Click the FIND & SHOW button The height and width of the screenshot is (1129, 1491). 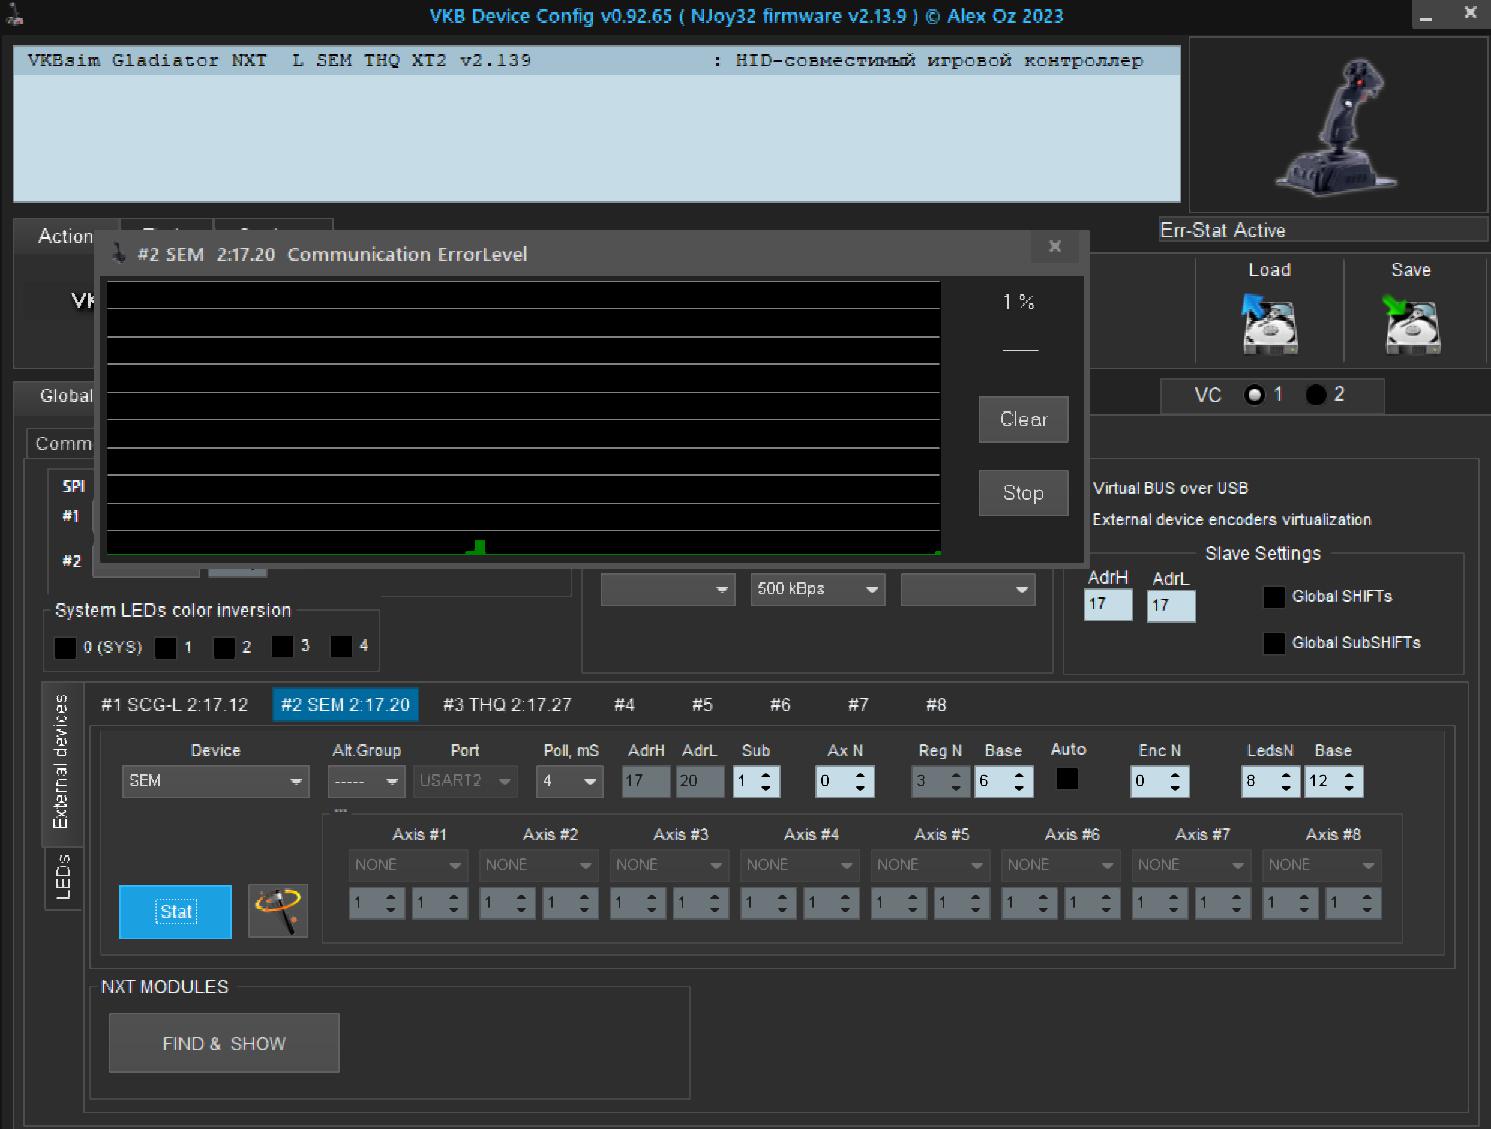coord(224,1043)
